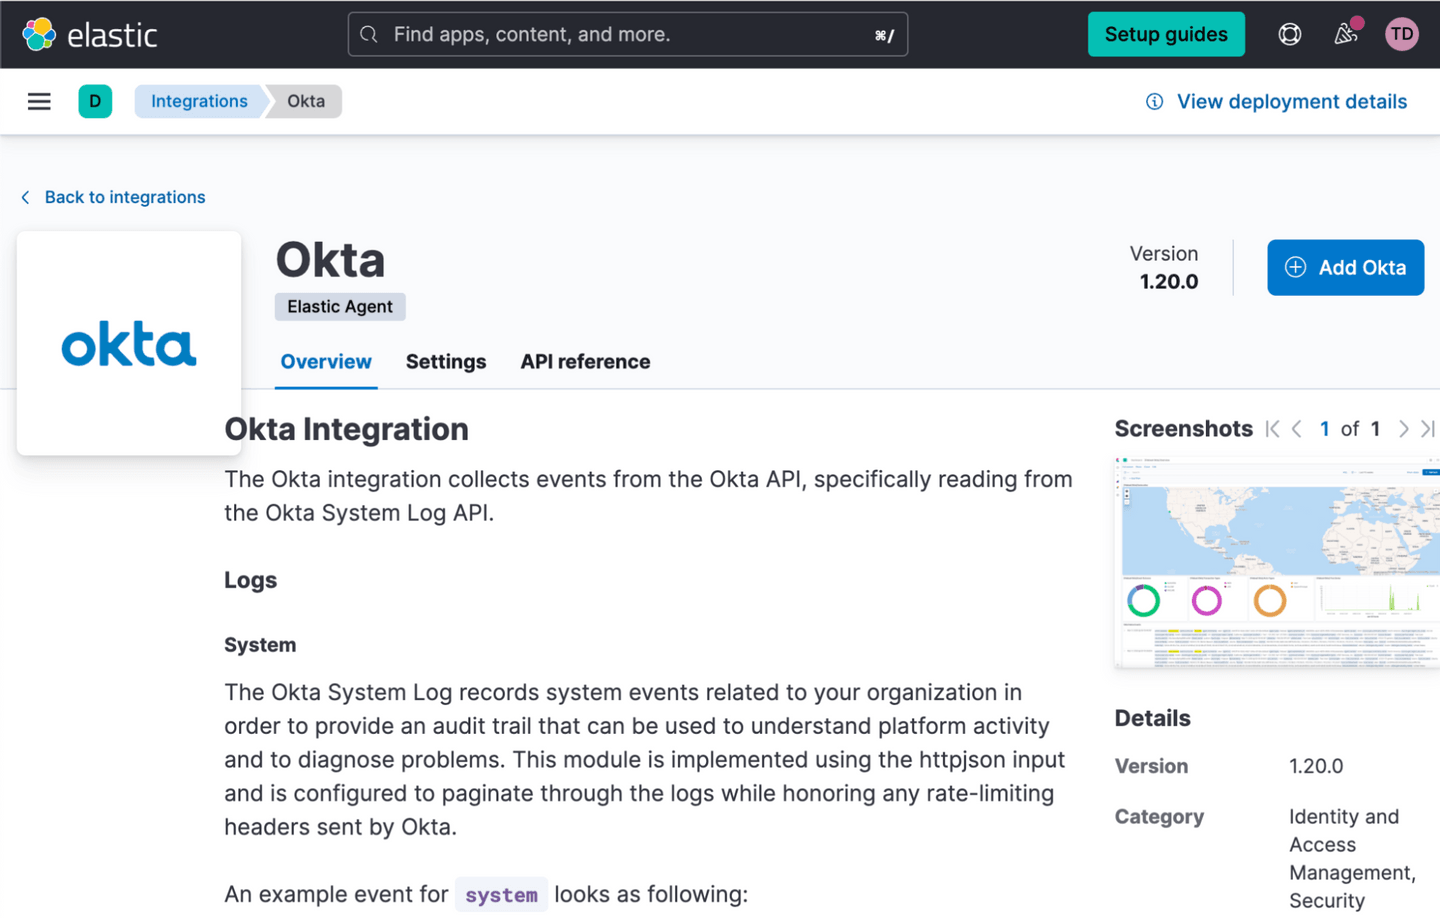
Task: Jump to last screenshot with end chevron
Action: point(1428,428)
